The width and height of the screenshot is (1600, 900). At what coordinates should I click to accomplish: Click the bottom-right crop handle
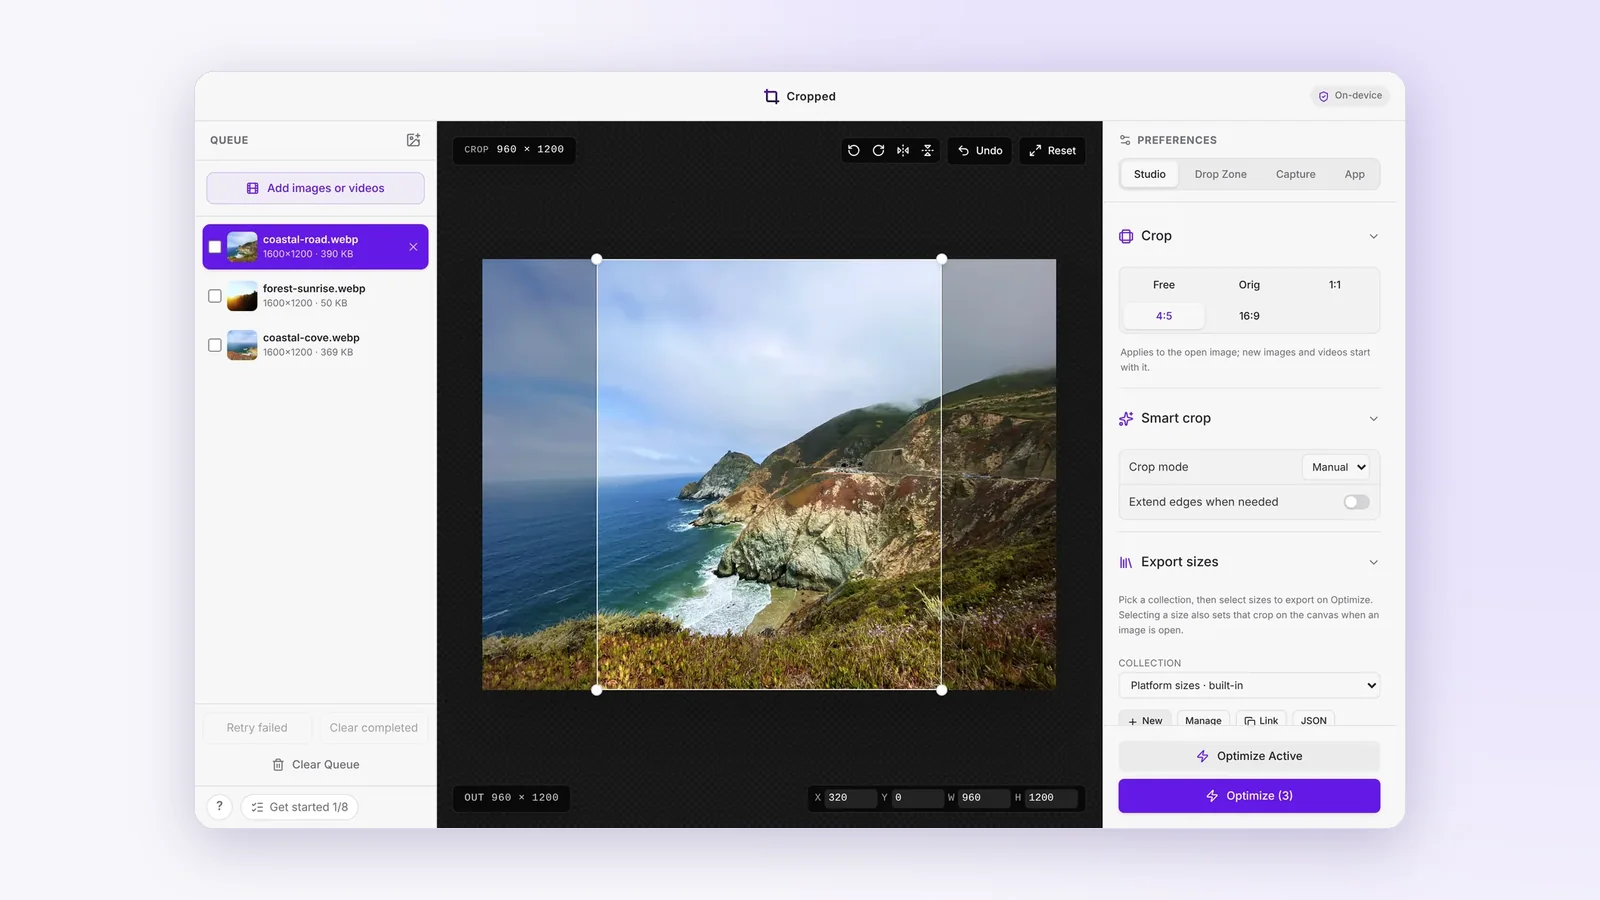[941, 690]
